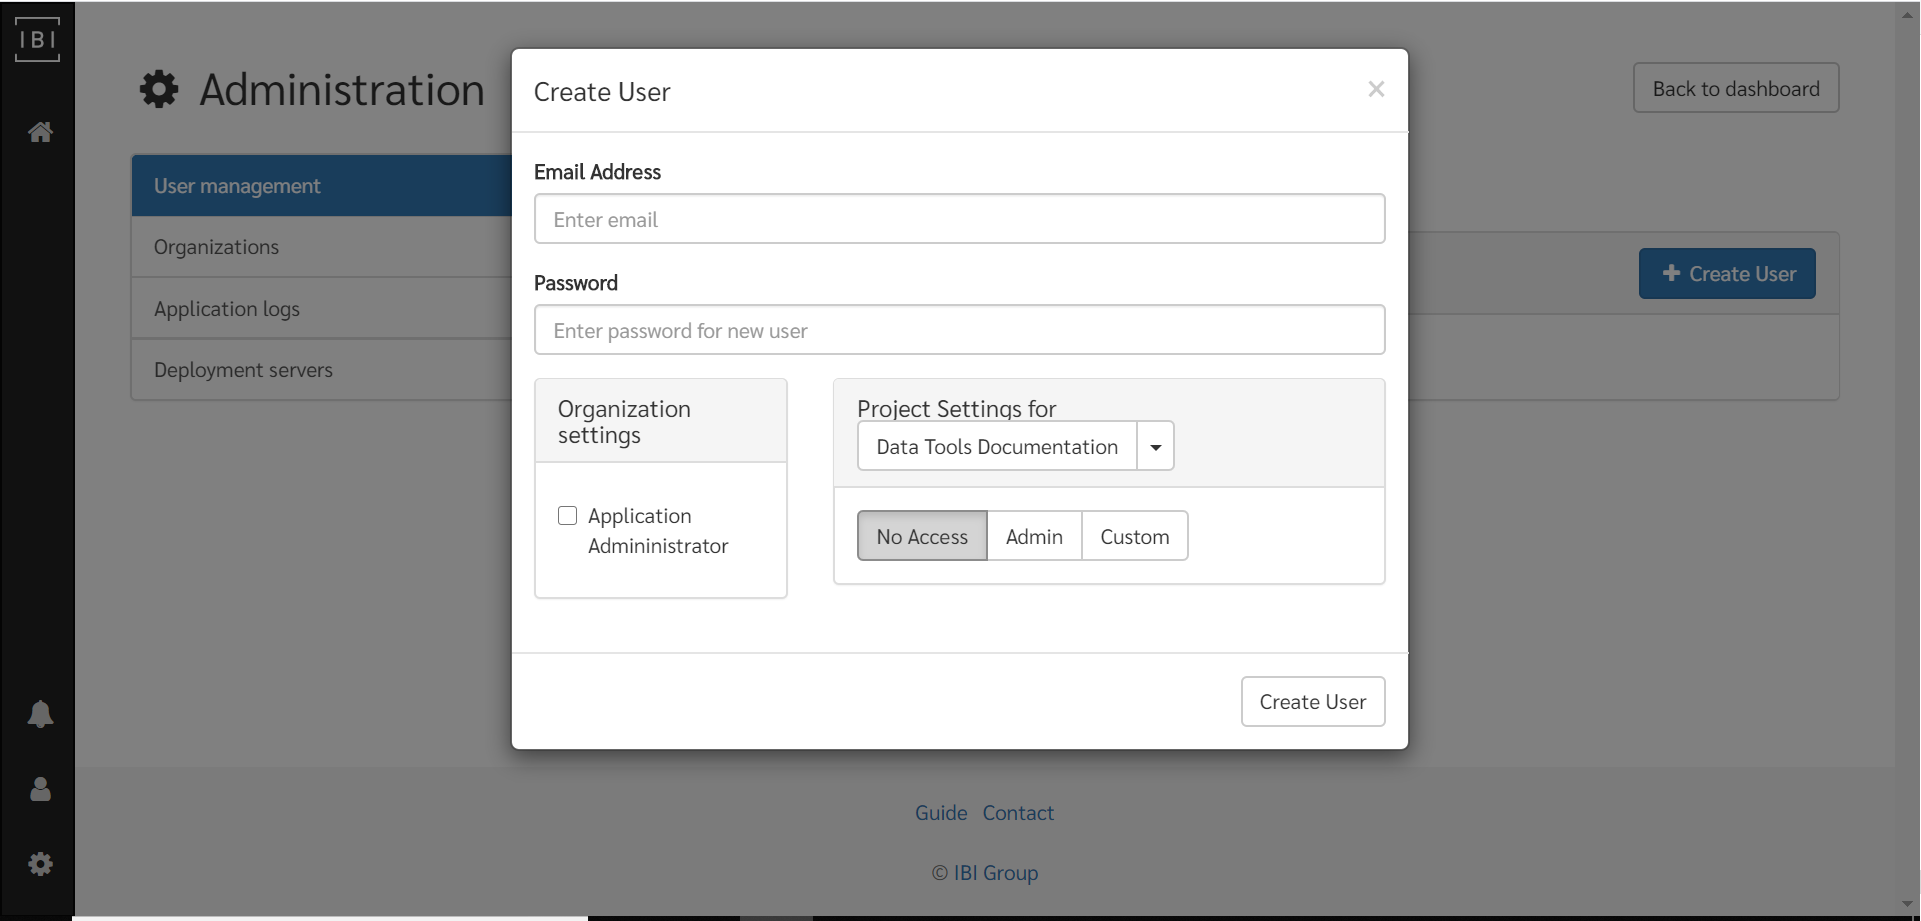Open notifications via the bell icon
1921x921 pixels.
[41, 714]
